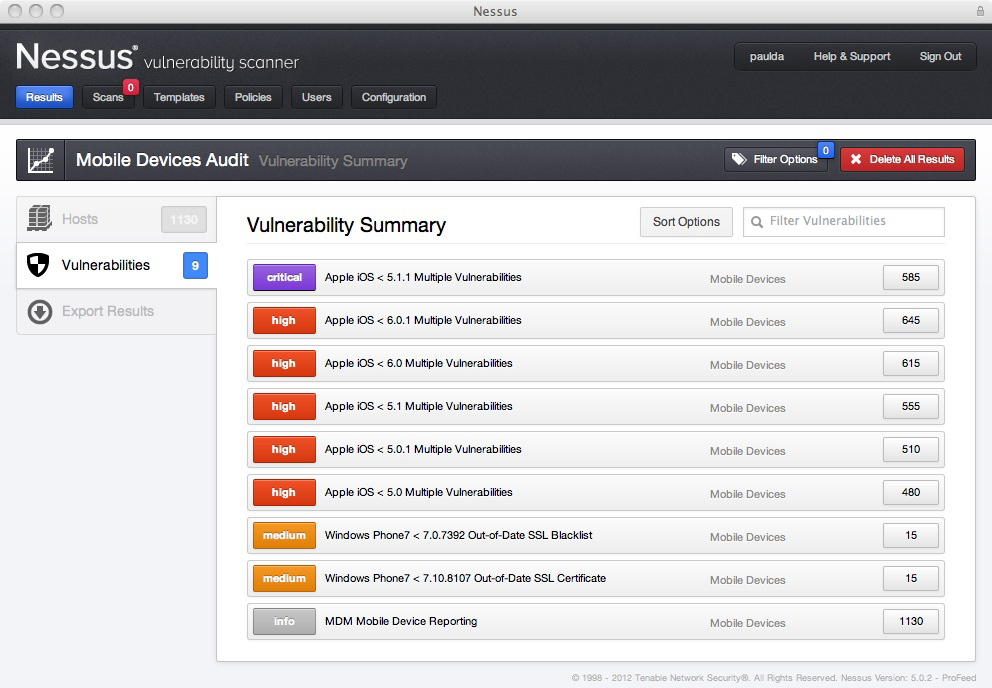992x688 pixels.
Task: Click the critical severity badge
Action: [x=284, y=277]
